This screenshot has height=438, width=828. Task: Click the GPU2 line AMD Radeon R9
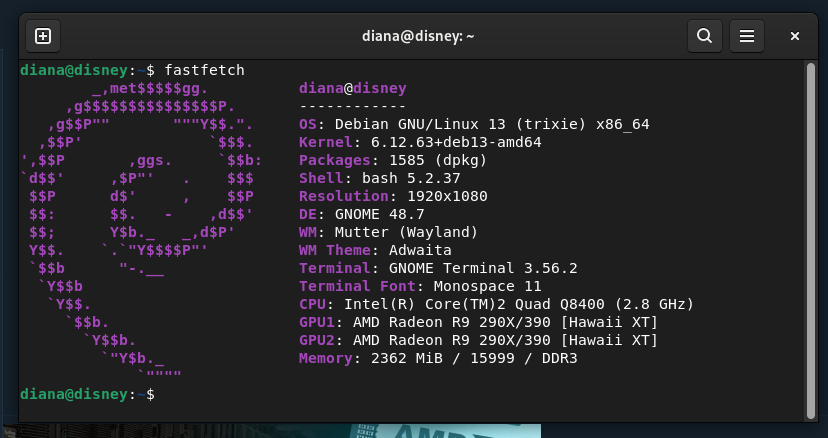coord(478,340)
